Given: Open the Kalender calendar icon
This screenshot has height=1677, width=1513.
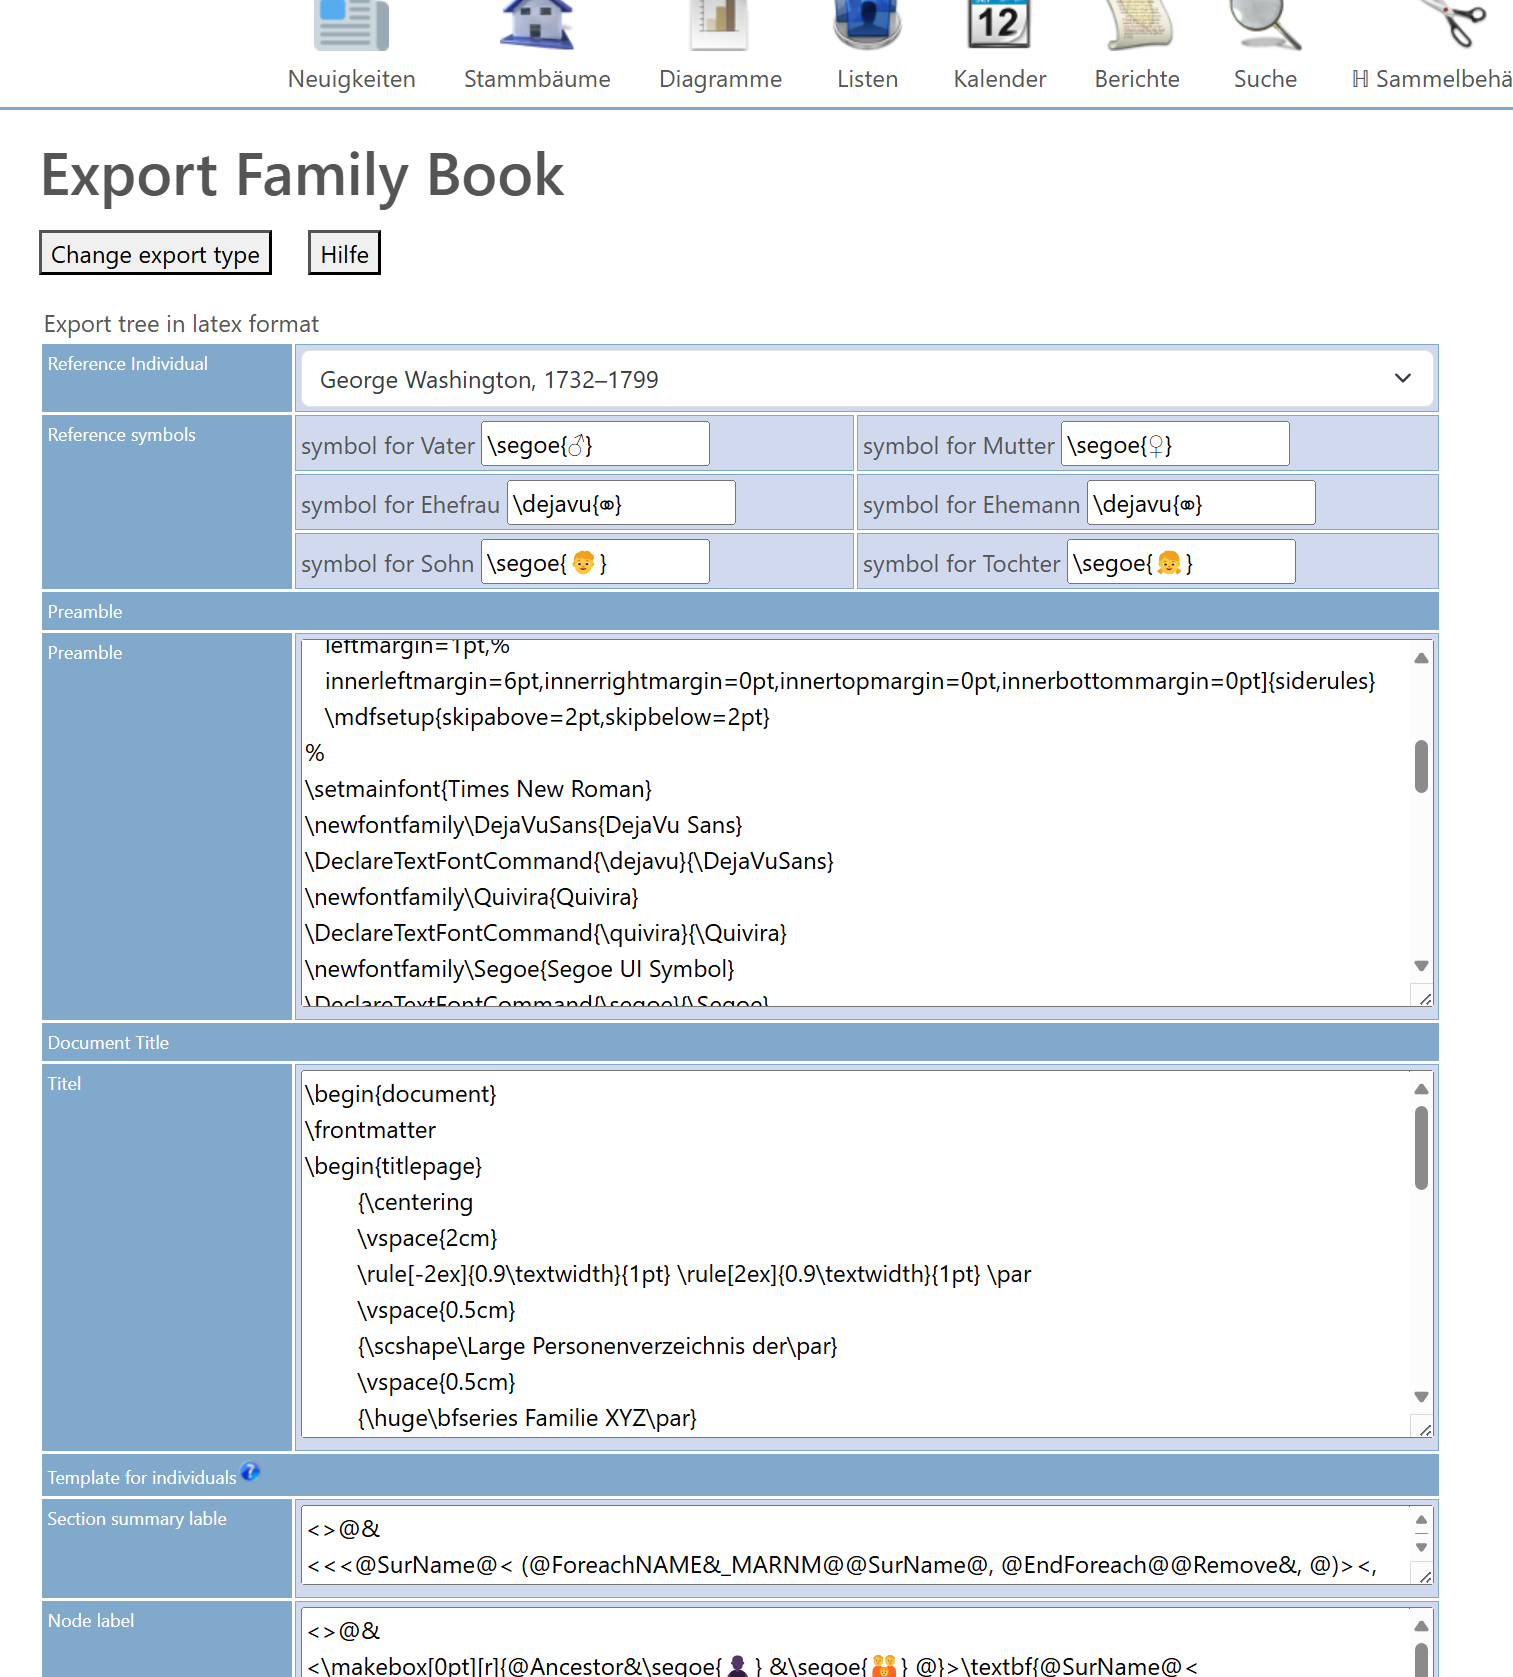Looking at the screenshot, I should (999, 24).
